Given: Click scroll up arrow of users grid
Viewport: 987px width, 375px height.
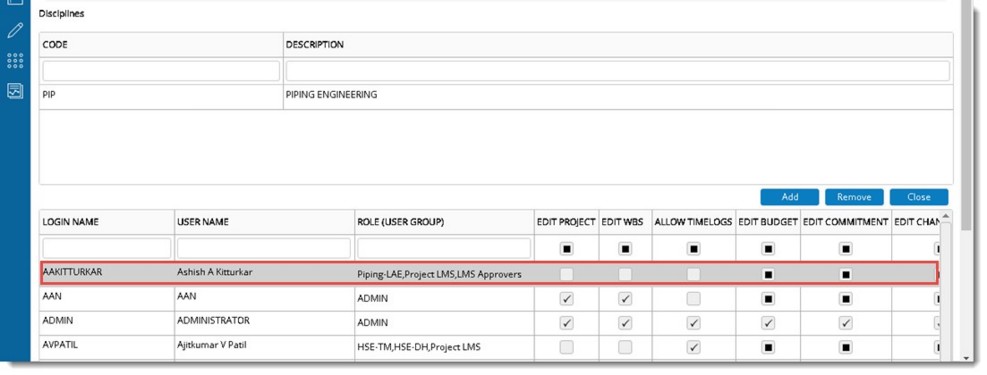Looking at the screenshot, I should point(946,217).
